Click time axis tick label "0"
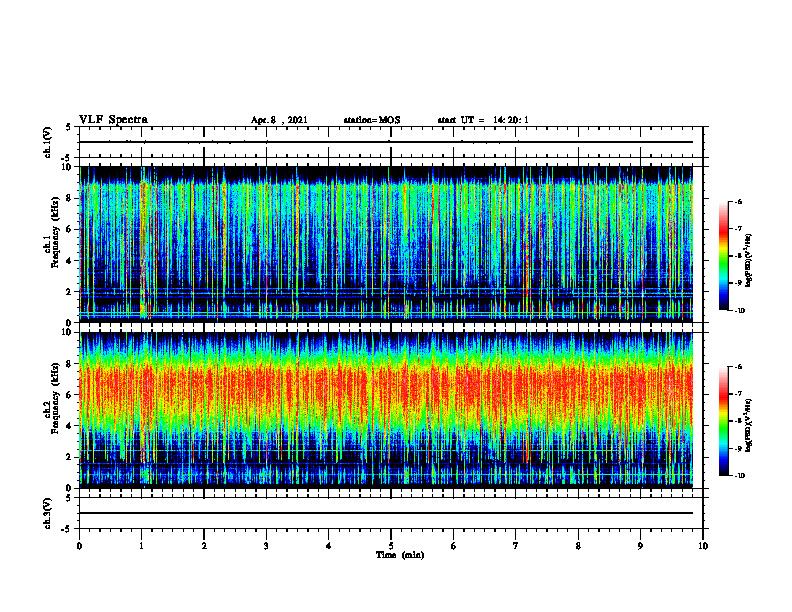The height and width of the screenshot is (612, 792). [79, 546]
